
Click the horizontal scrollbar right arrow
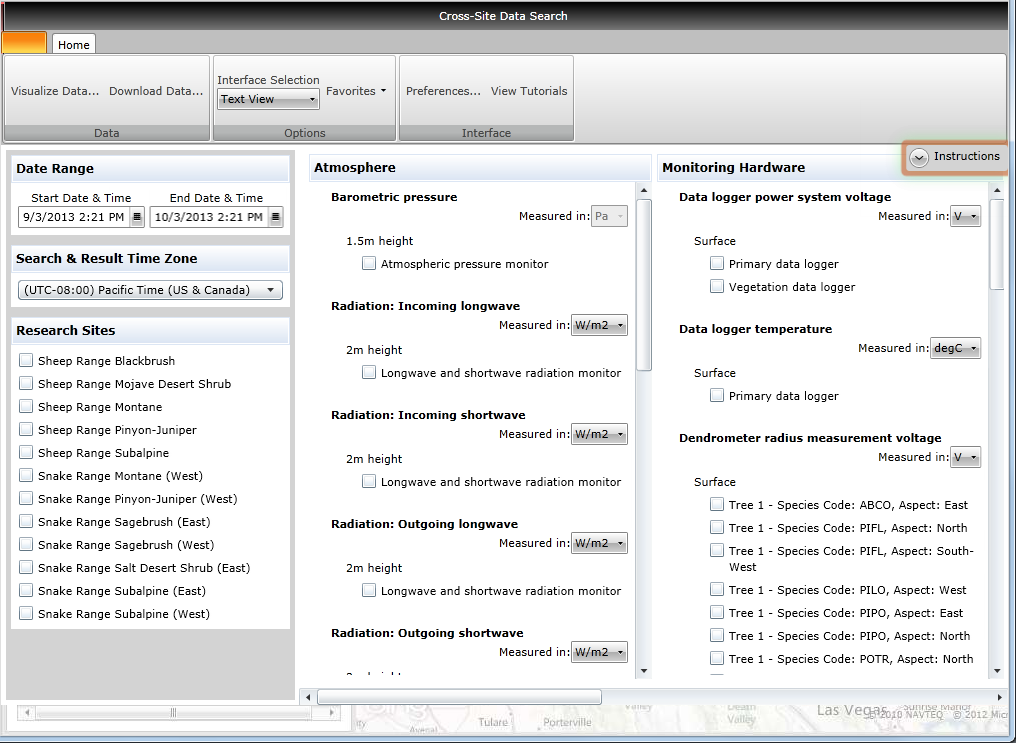[999, 697]
